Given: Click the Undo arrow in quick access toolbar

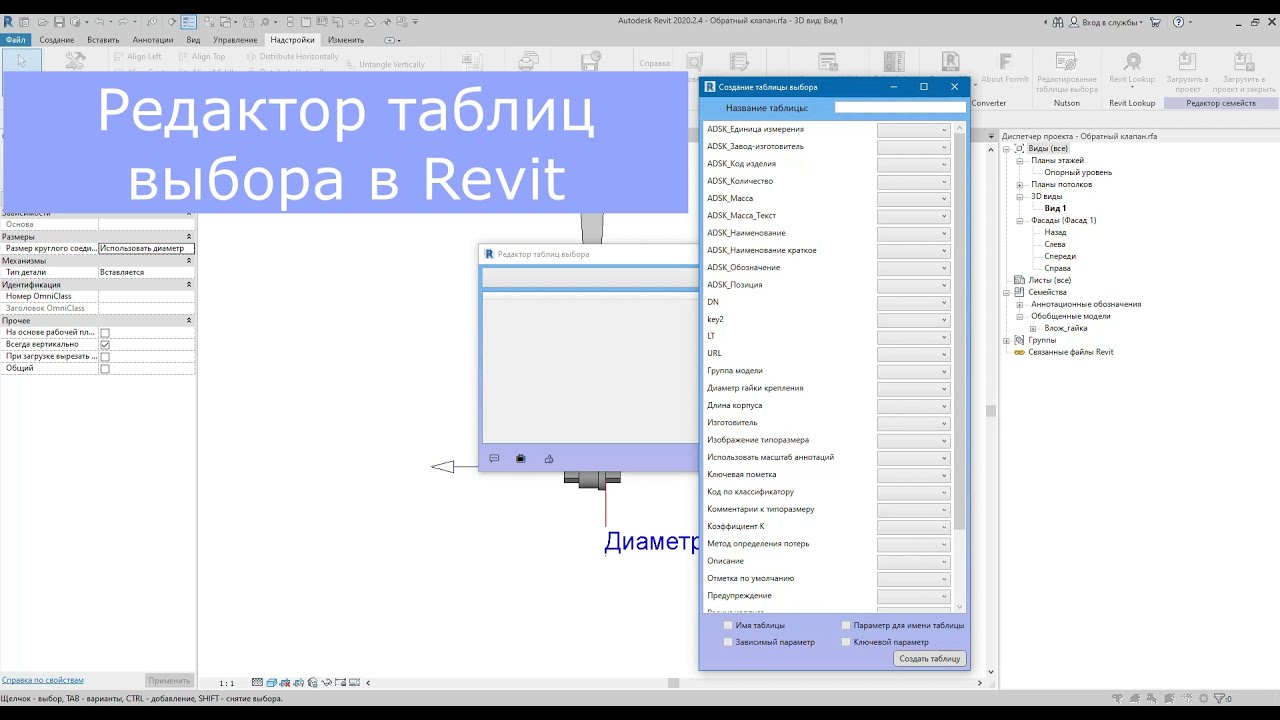Looking at the screenshot, I should (99, 21).
